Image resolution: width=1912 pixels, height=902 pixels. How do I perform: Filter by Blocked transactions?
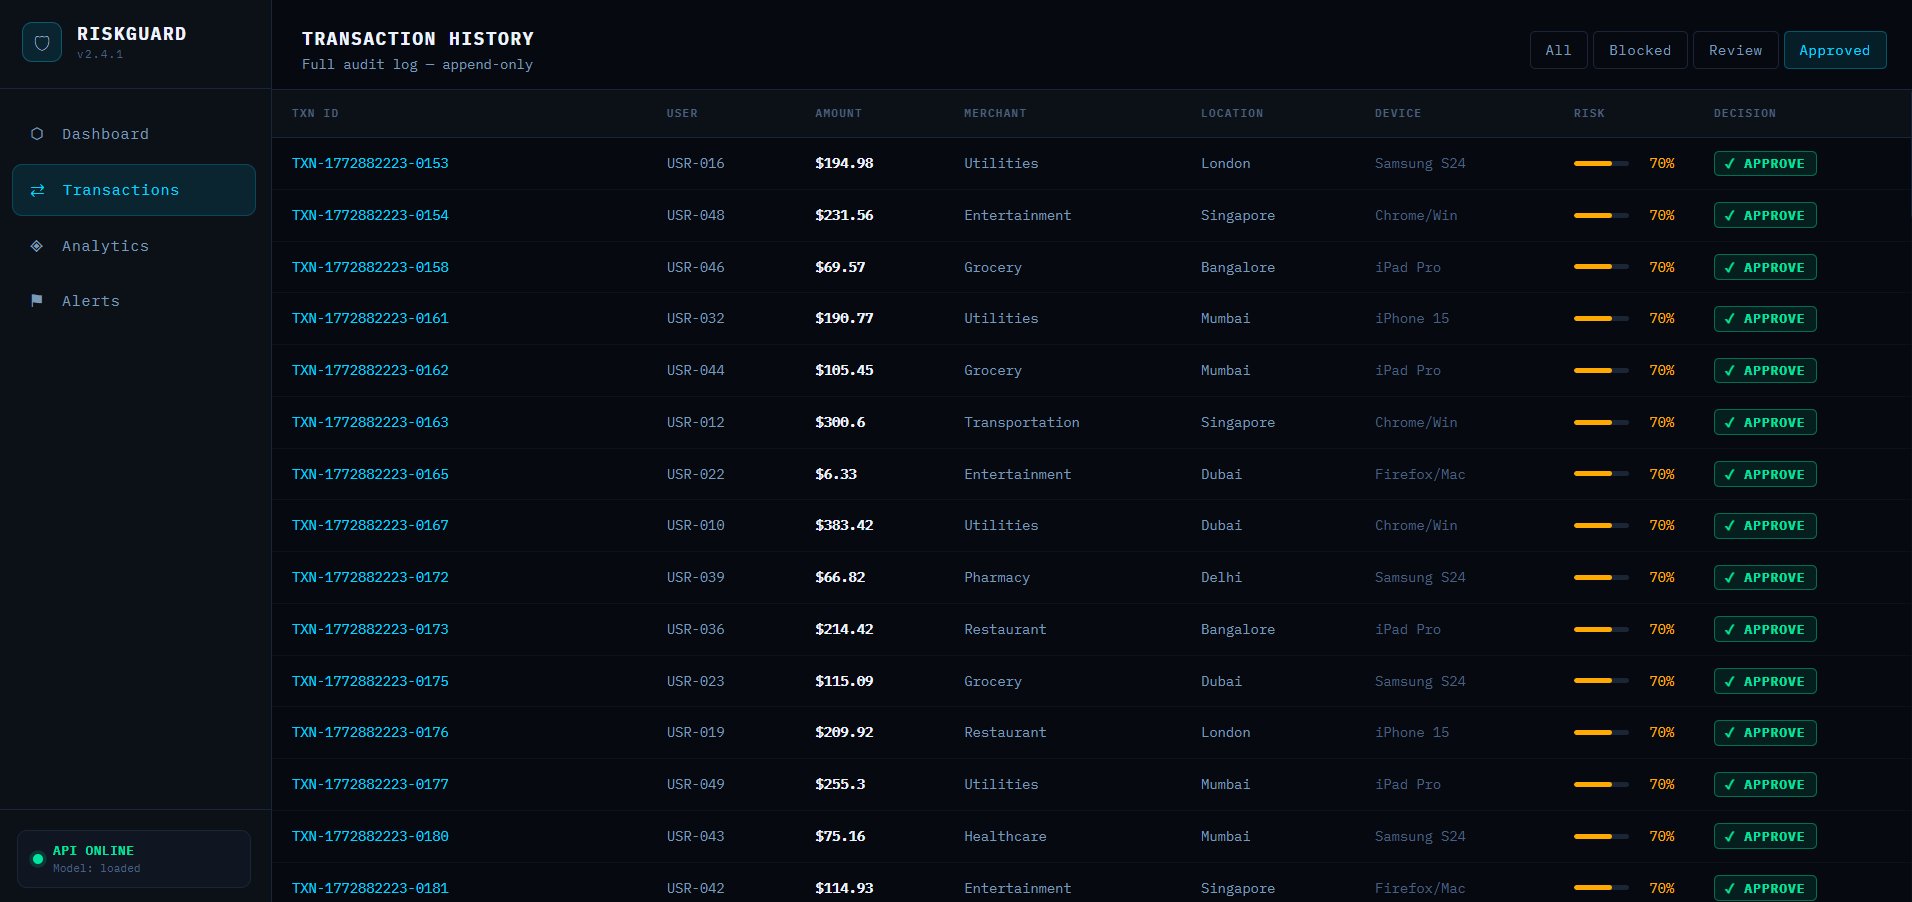pos(1639,50)
